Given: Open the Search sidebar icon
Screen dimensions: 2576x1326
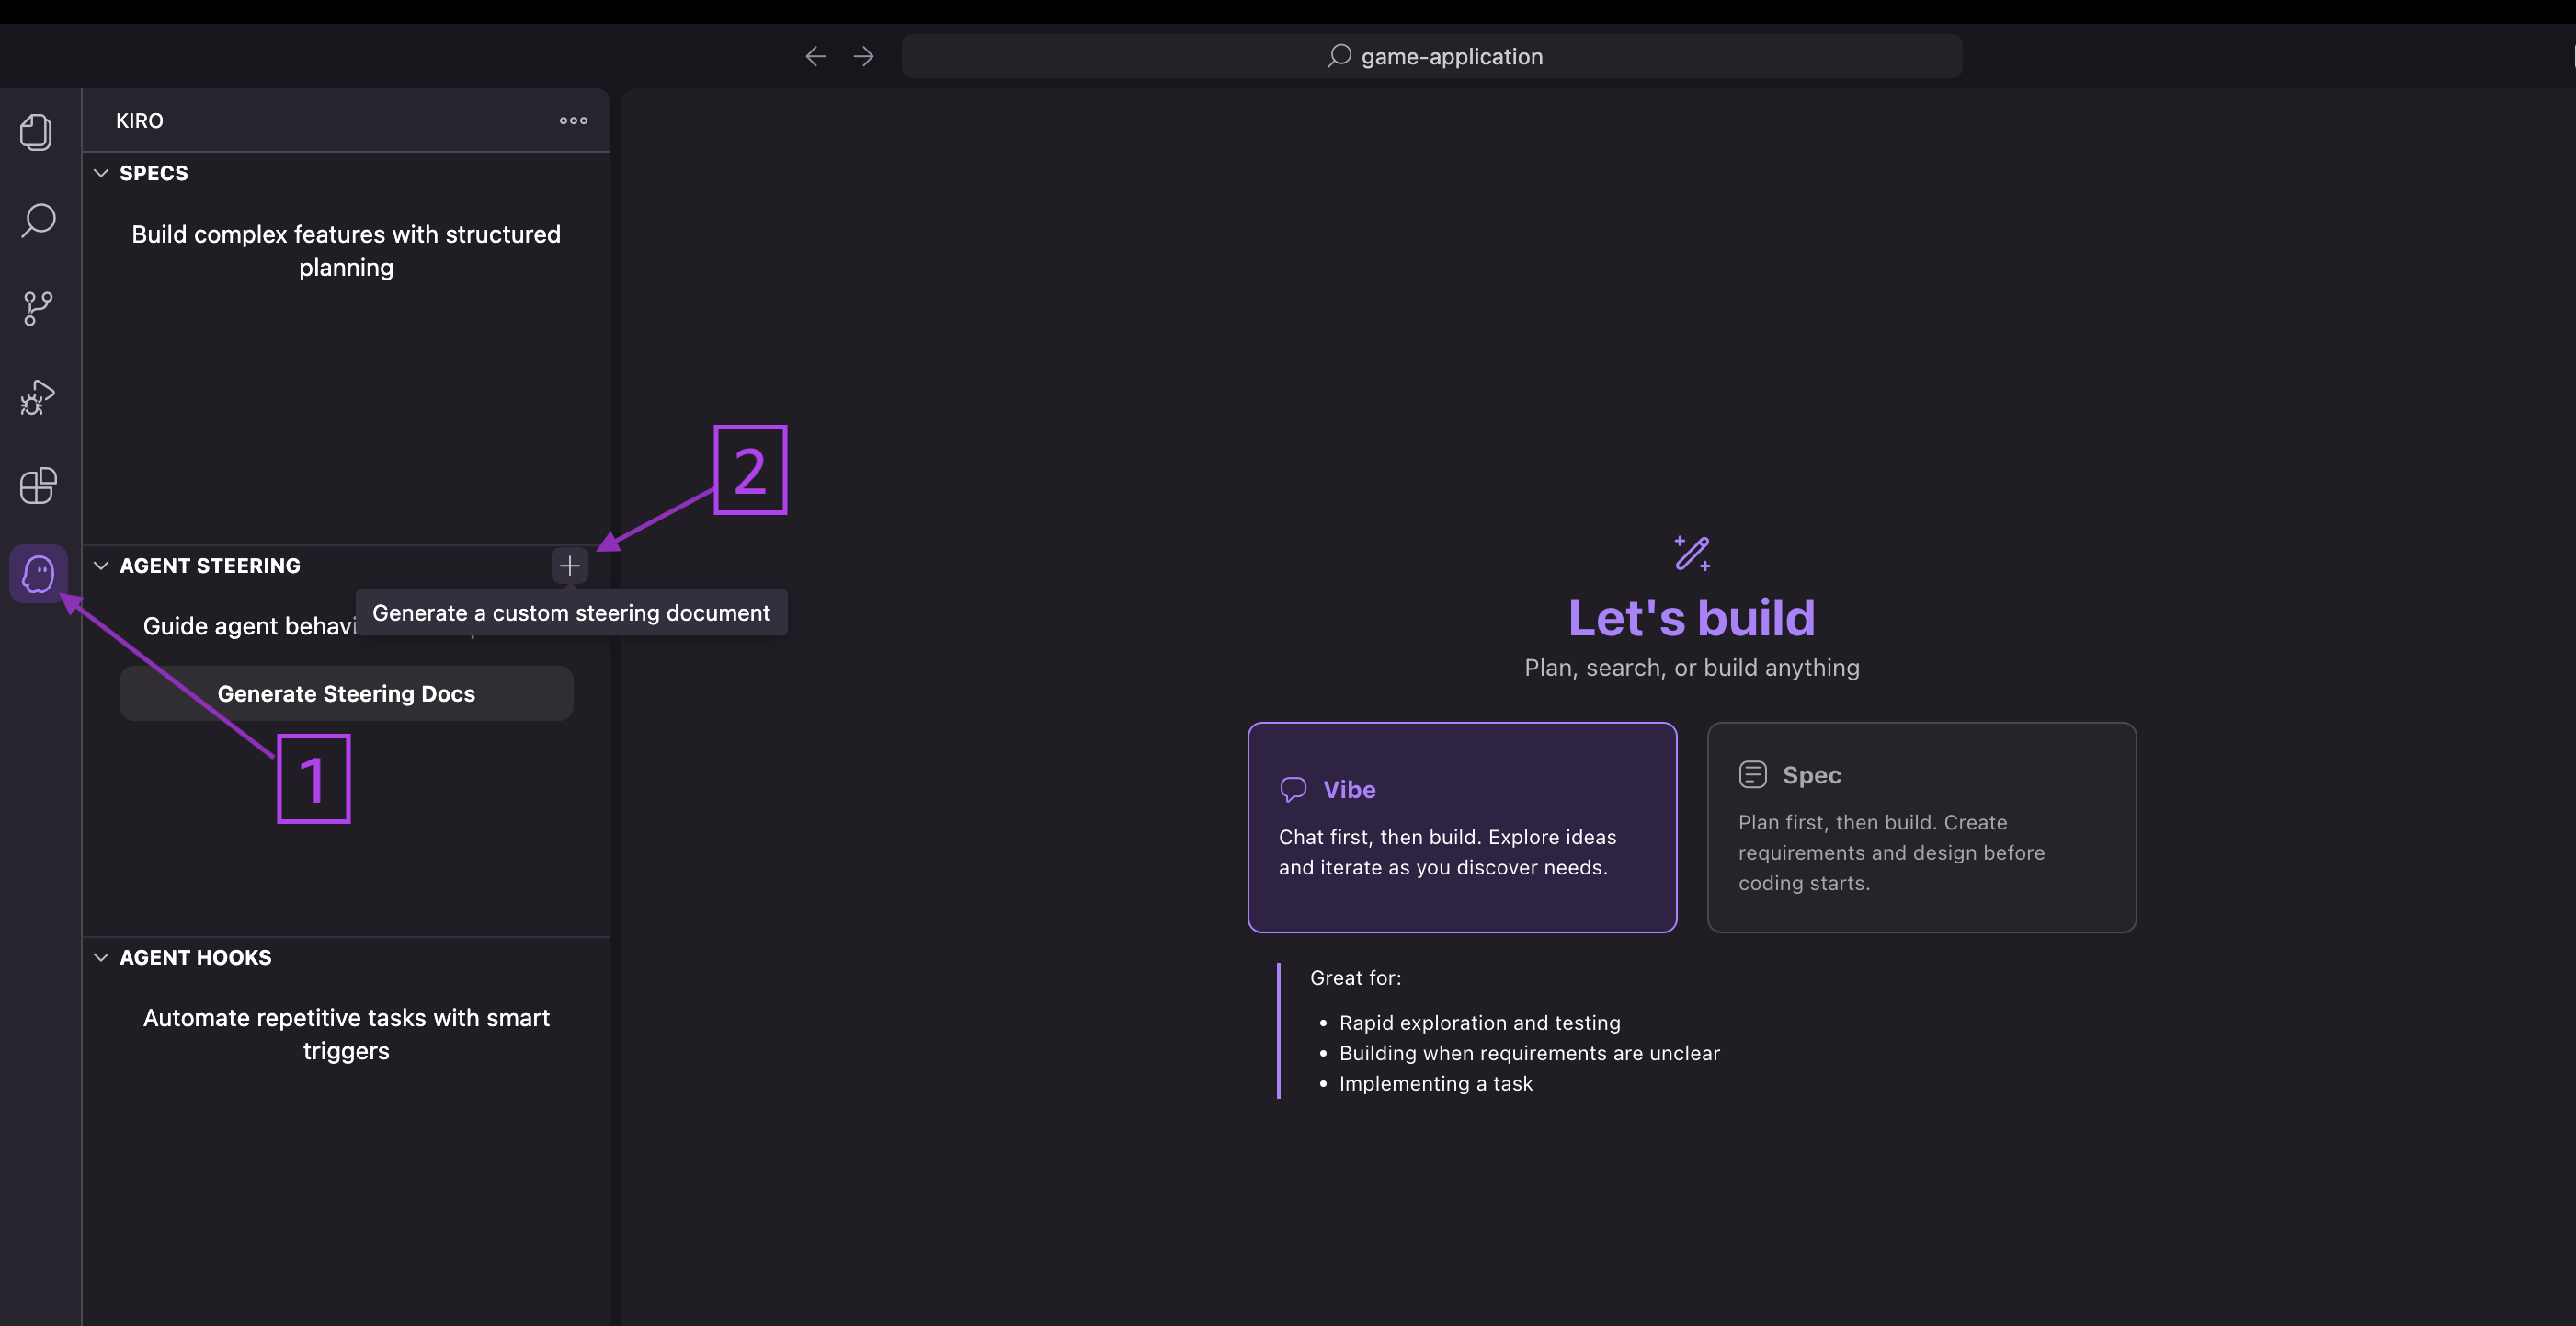Looking at the screenshot, I should pyautogui.click(x=38, y=220).
